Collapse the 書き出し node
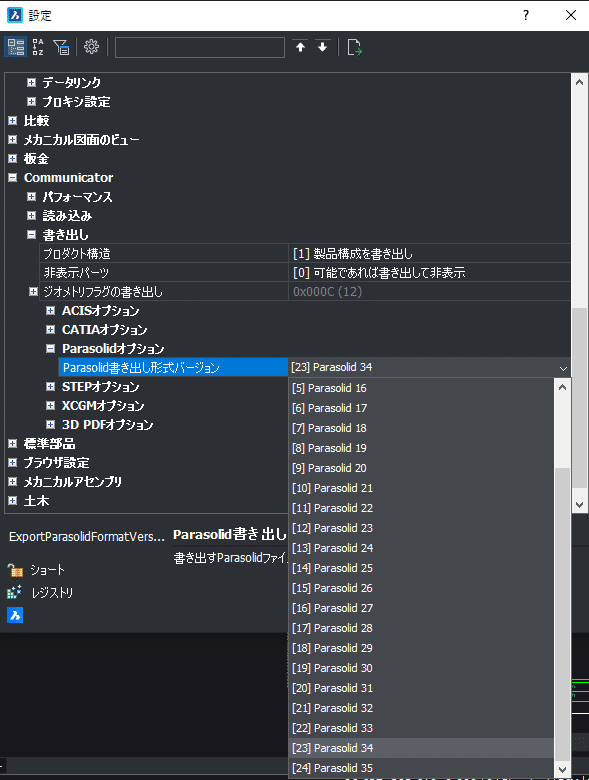 31,234
